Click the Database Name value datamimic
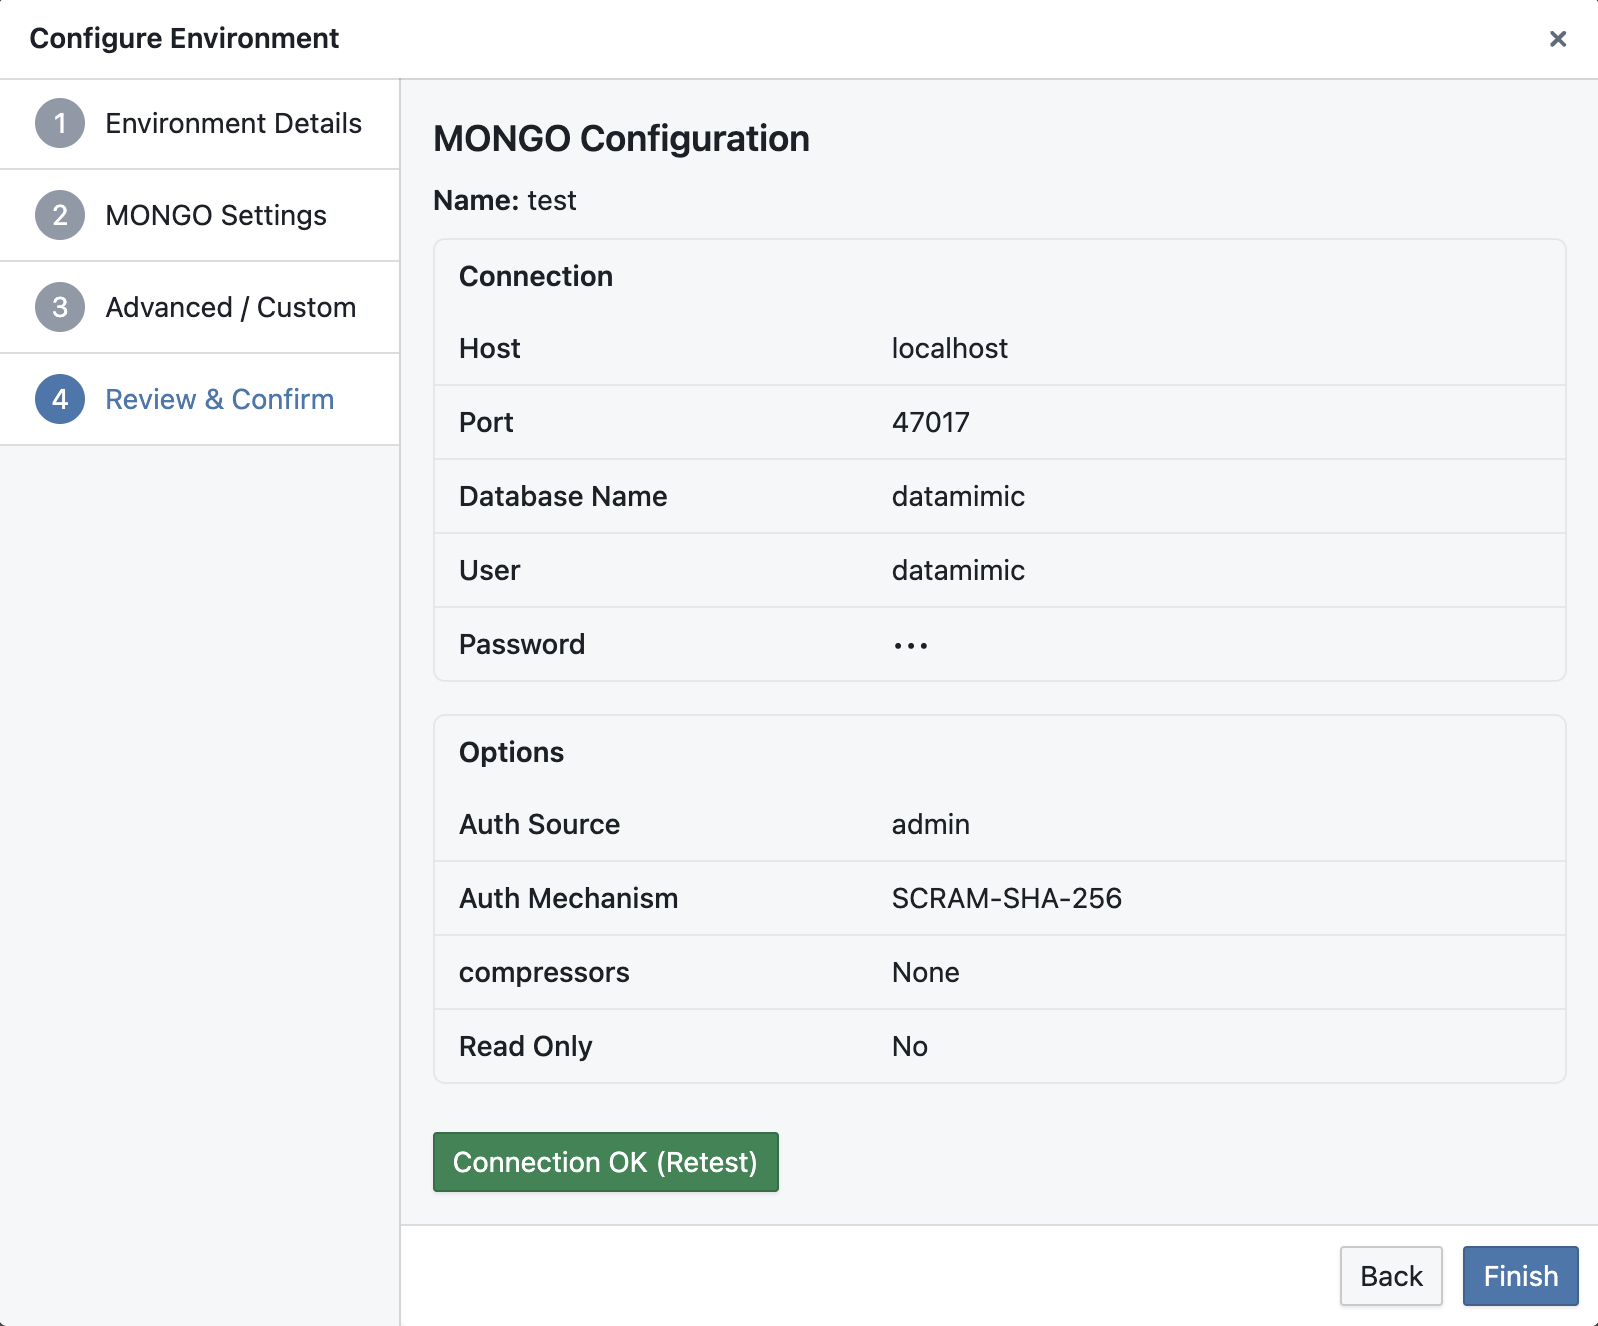 (957, 496)
